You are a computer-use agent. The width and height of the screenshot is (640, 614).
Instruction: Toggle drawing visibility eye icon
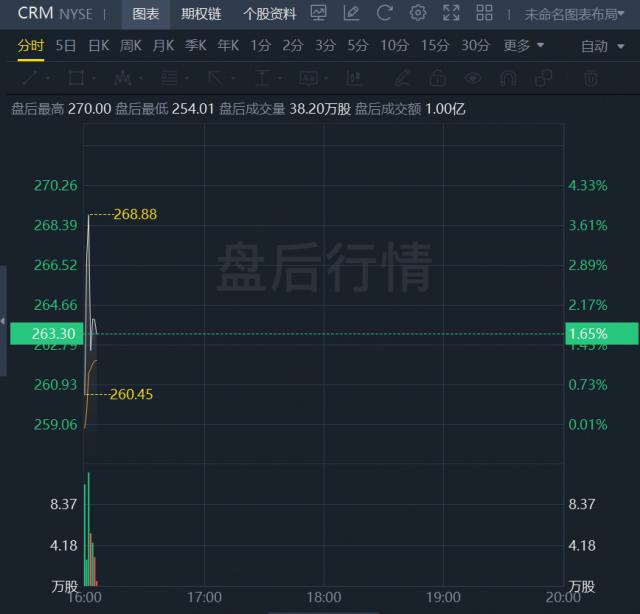click(x=471, y=77)
